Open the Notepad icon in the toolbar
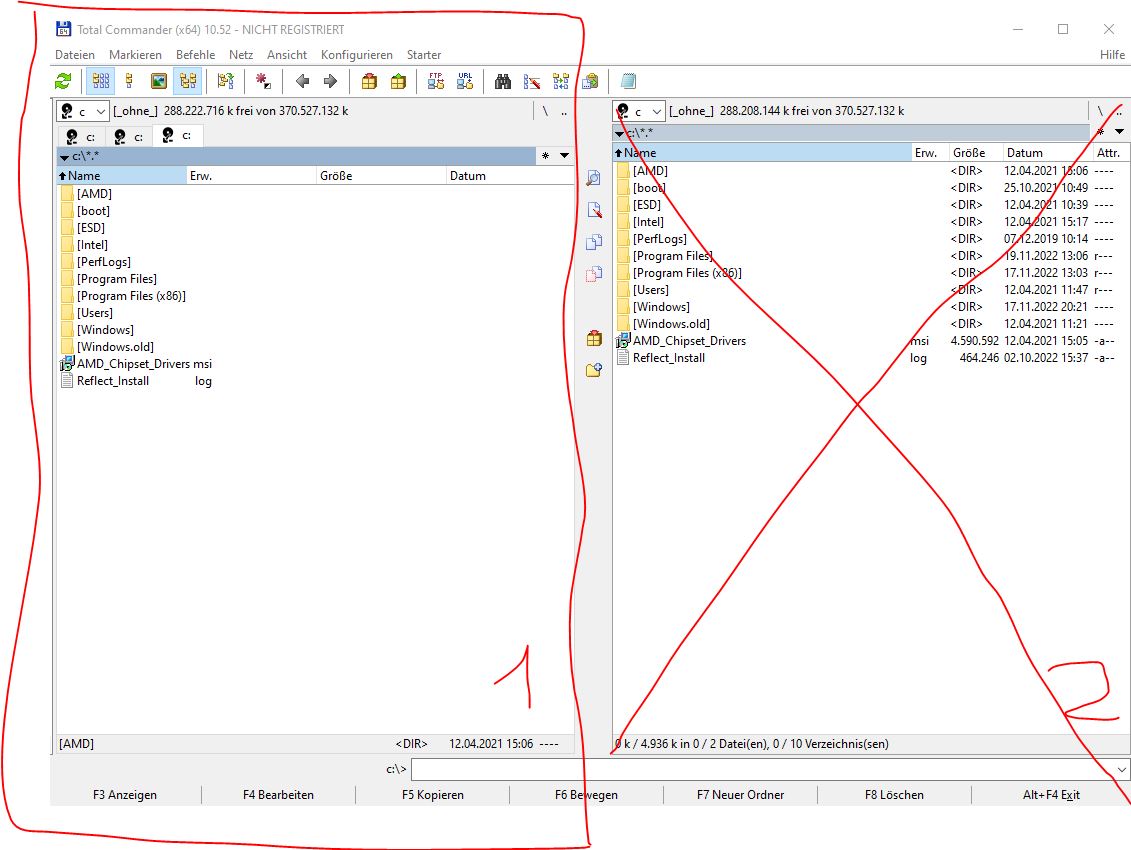 coord(628,82)
